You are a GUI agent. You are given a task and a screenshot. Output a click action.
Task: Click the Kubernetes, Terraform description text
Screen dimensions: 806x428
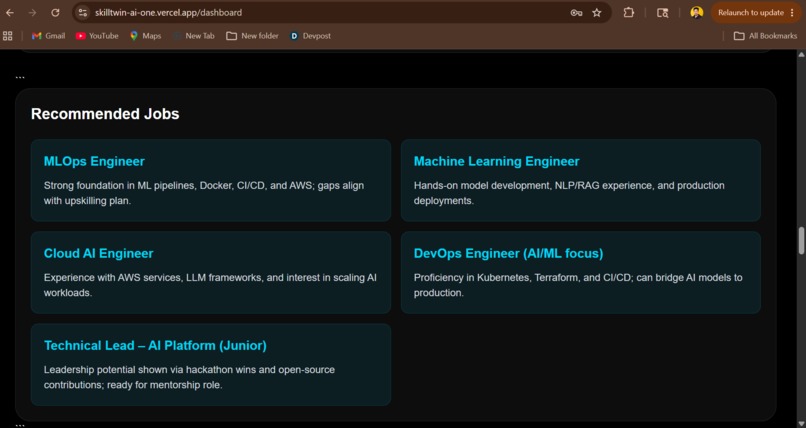point(578,285)
